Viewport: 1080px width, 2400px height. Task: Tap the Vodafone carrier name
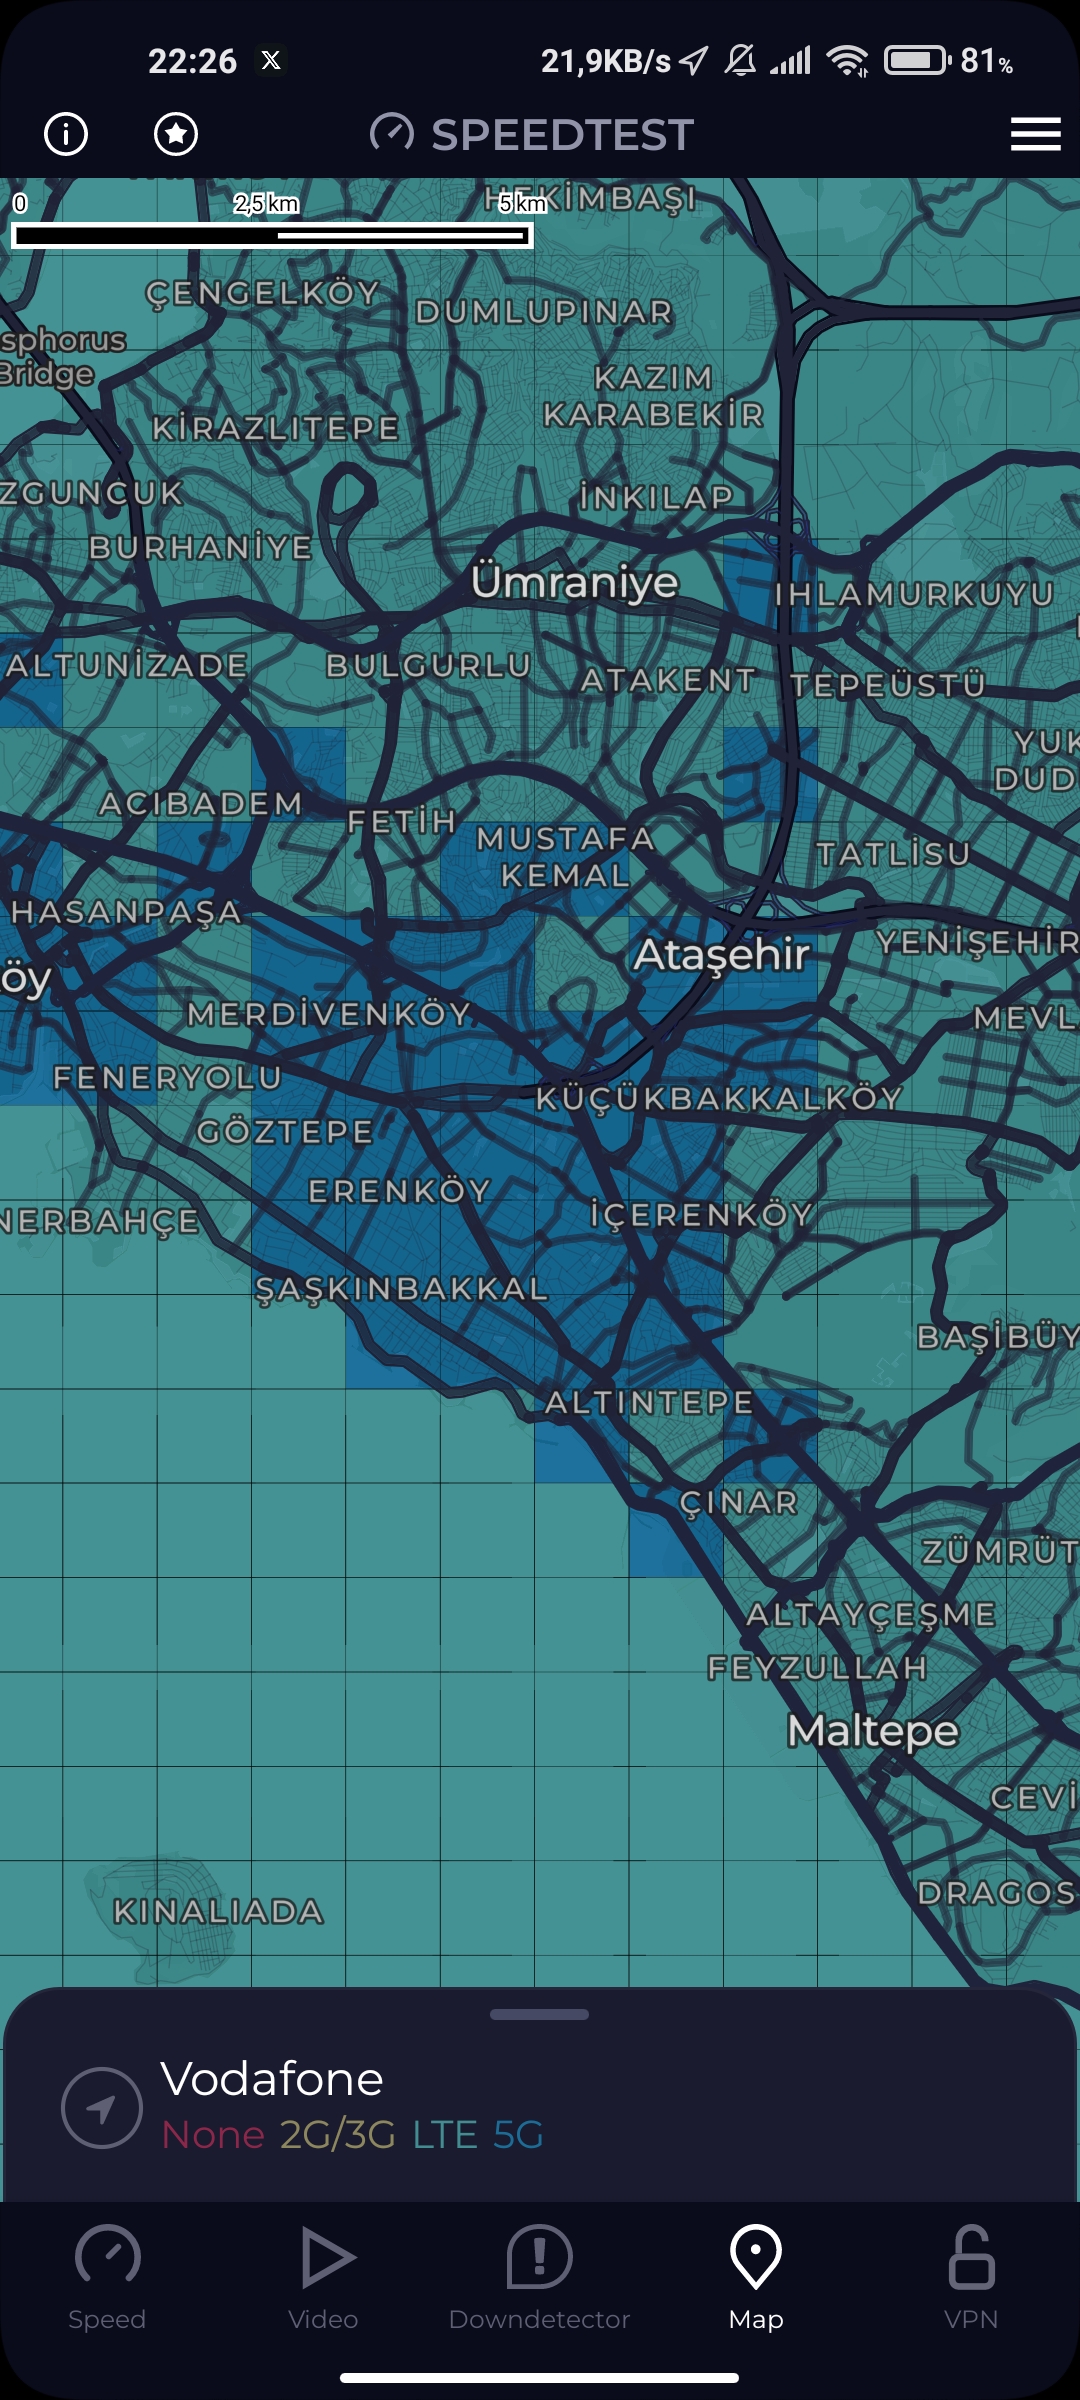[272, 2079]
